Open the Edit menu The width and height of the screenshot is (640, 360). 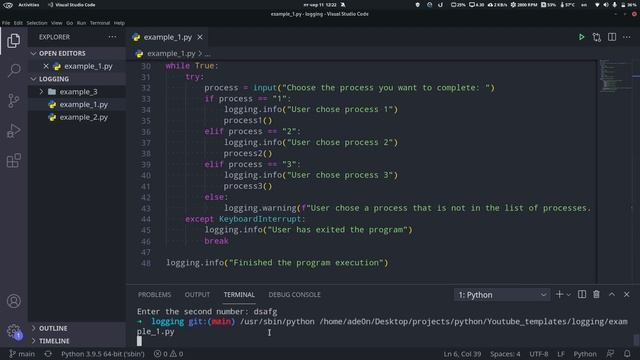point(18,23)
